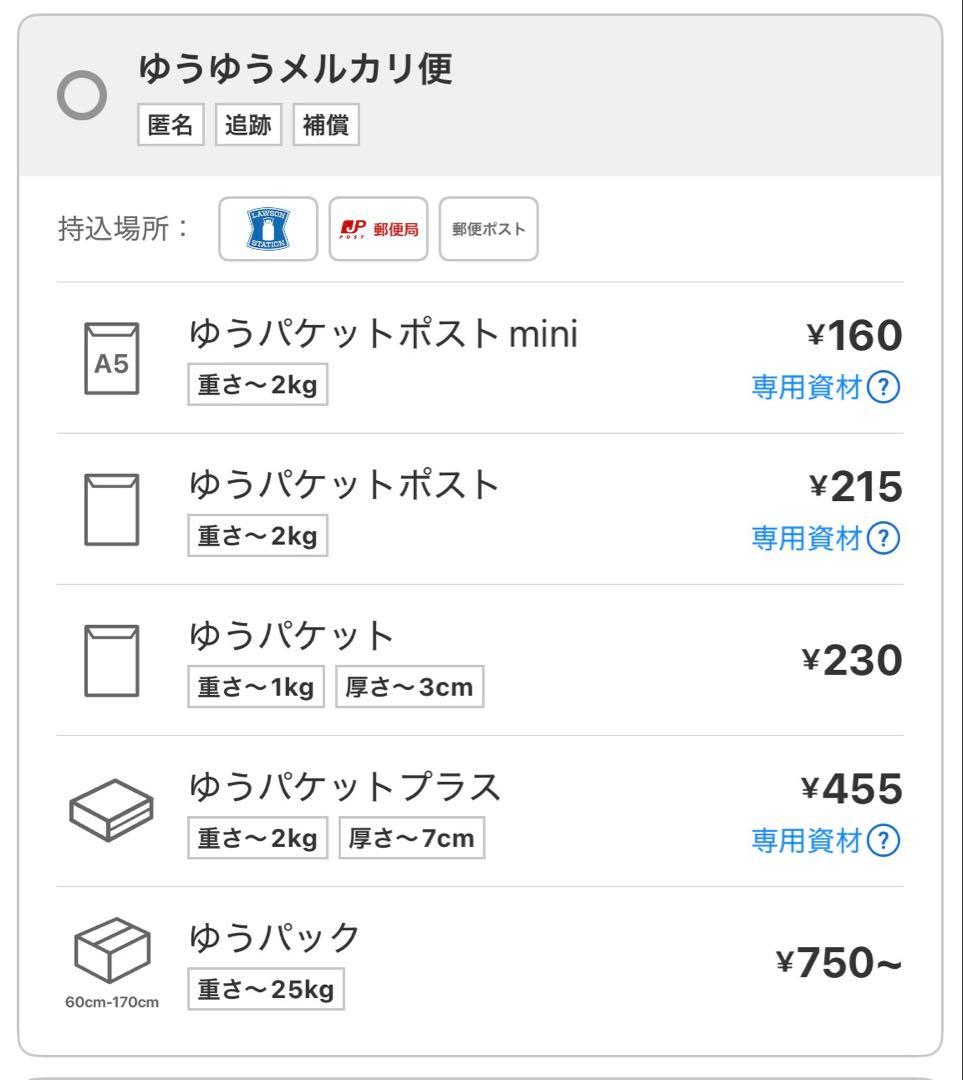Click the 補償 tag

coord(326,127)
